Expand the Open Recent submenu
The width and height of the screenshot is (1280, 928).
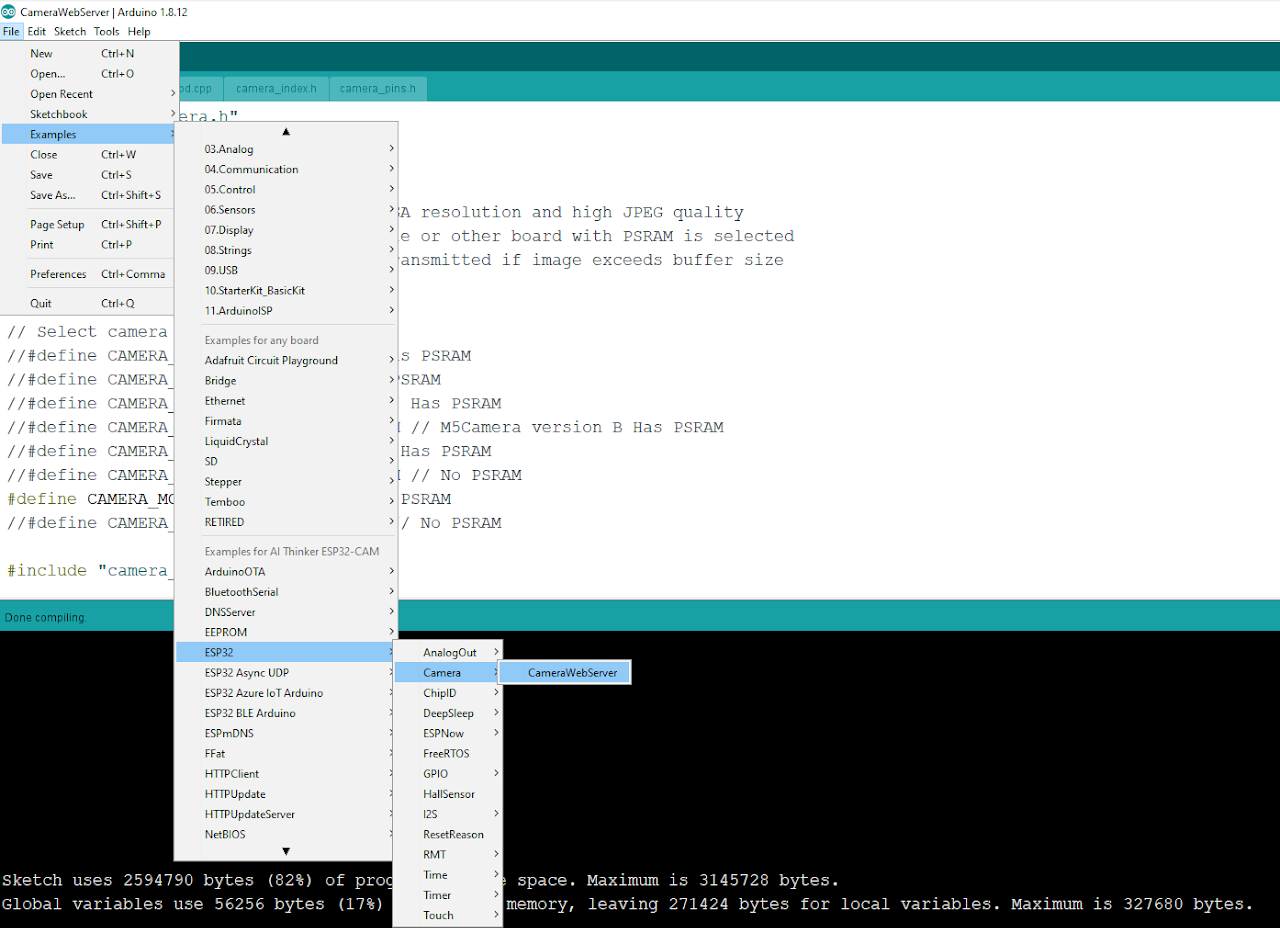tap(89, 94)
